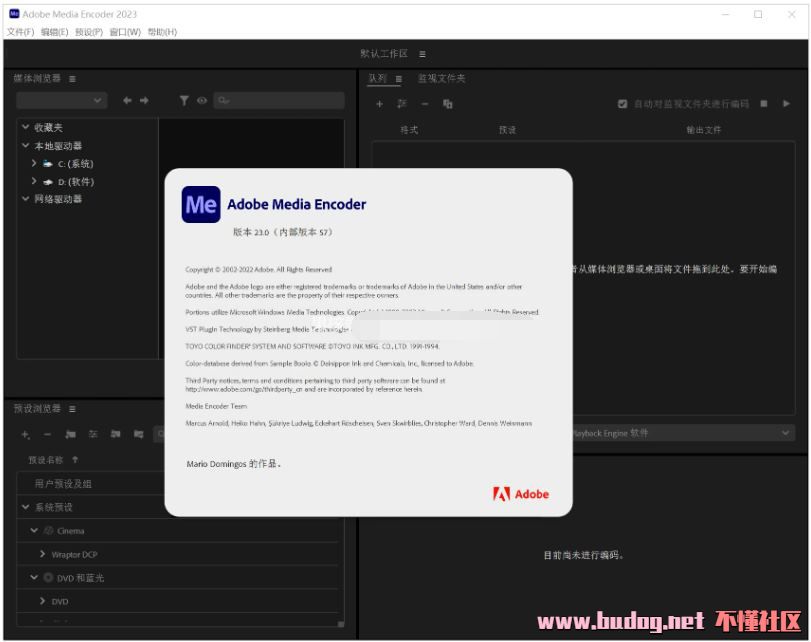
Task: Remove queue item with minus icon
Action: tap(425, 104)
